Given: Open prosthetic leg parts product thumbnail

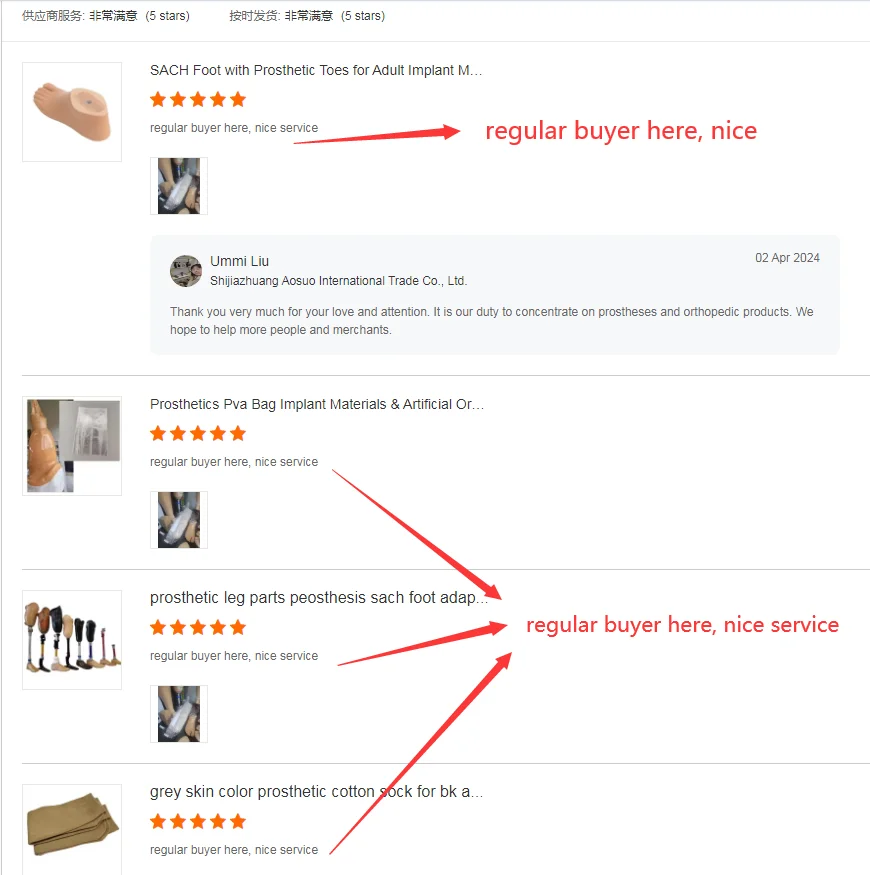Looking at the screenshot, I should 72,640.
